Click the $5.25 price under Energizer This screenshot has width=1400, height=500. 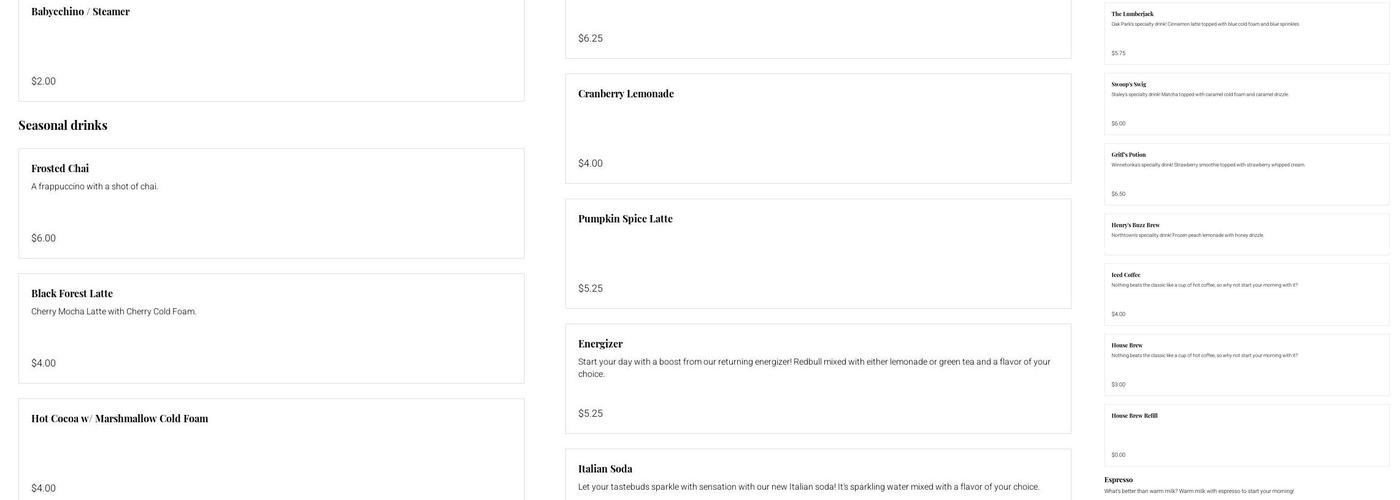(590, 414)
